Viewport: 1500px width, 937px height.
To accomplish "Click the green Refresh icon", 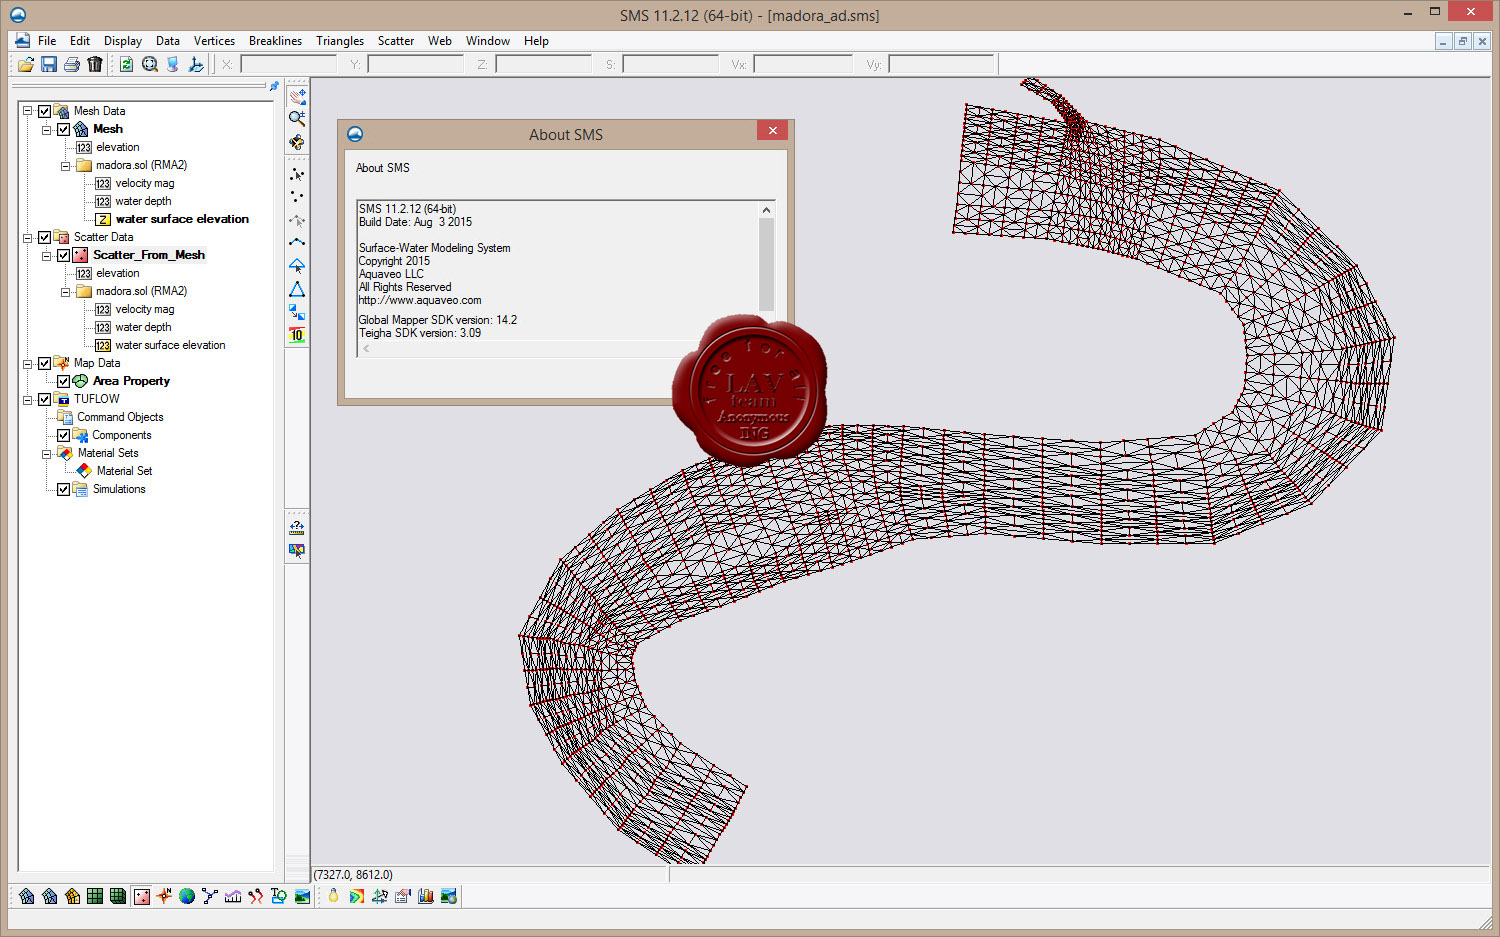I will (127, 64).
